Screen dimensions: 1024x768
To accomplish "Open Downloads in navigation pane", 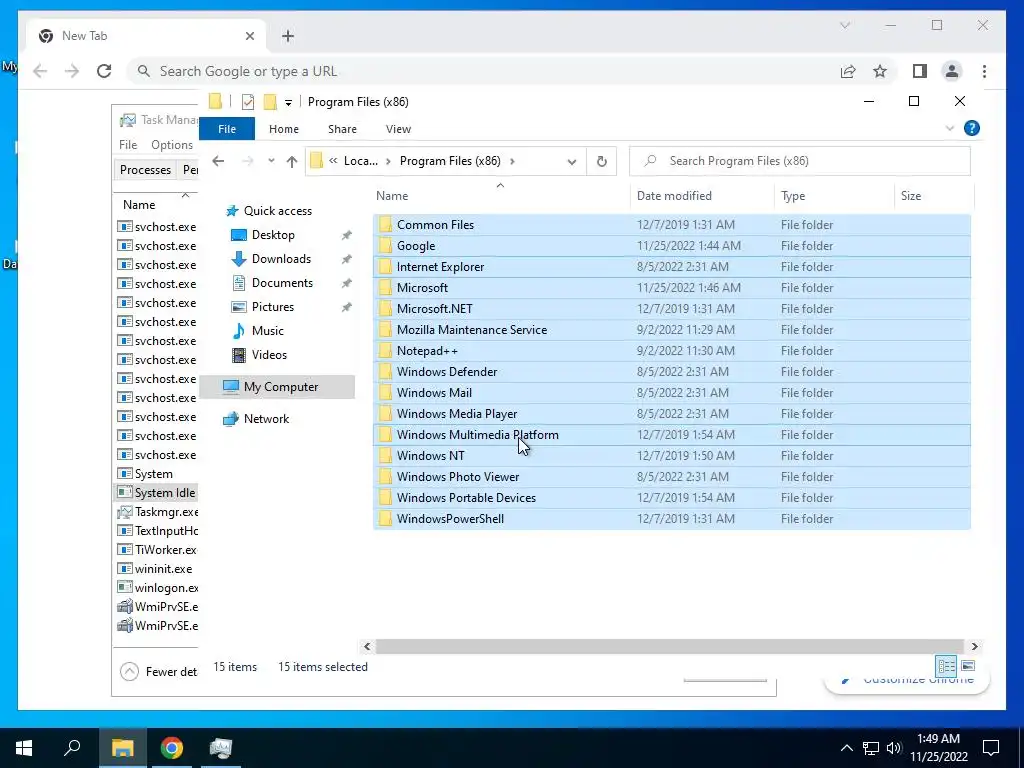I will pyautogui.click(x=281, y=259).
